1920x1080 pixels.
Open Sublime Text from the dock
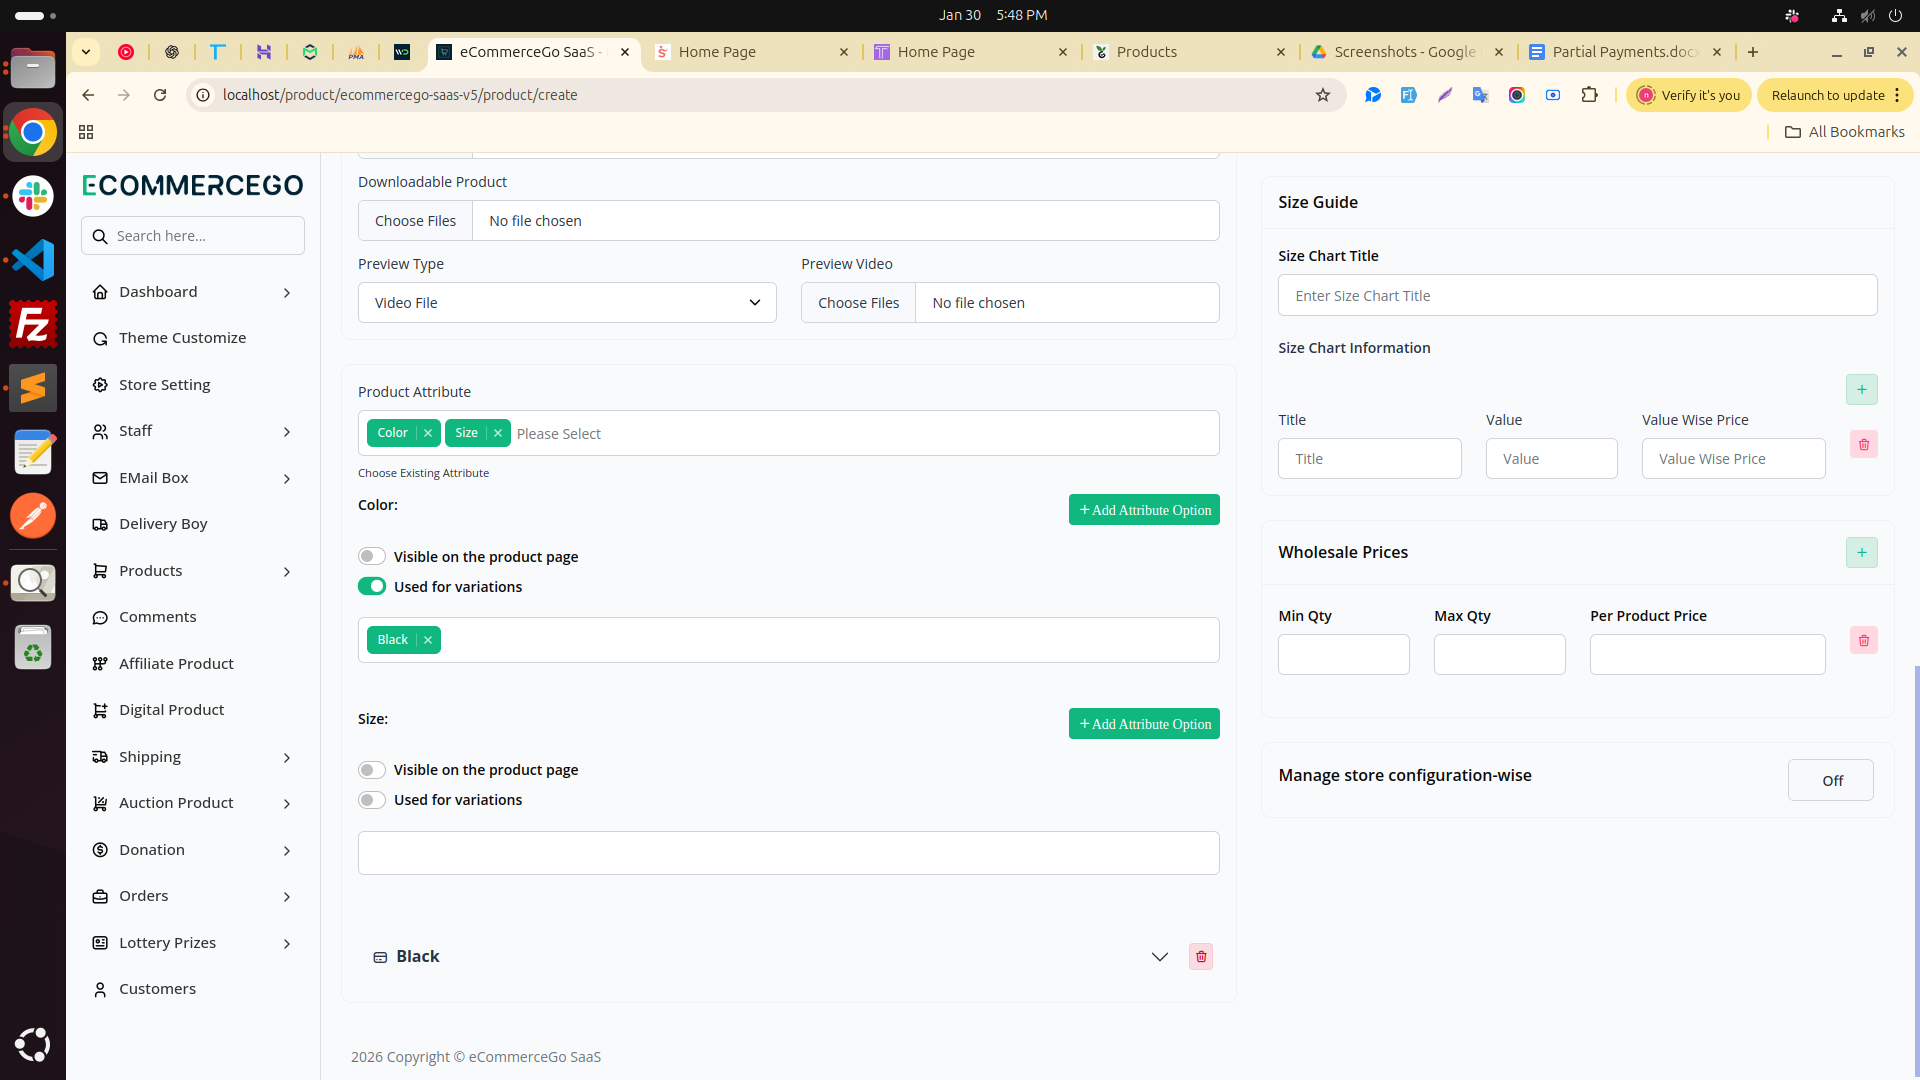[33, 388]
